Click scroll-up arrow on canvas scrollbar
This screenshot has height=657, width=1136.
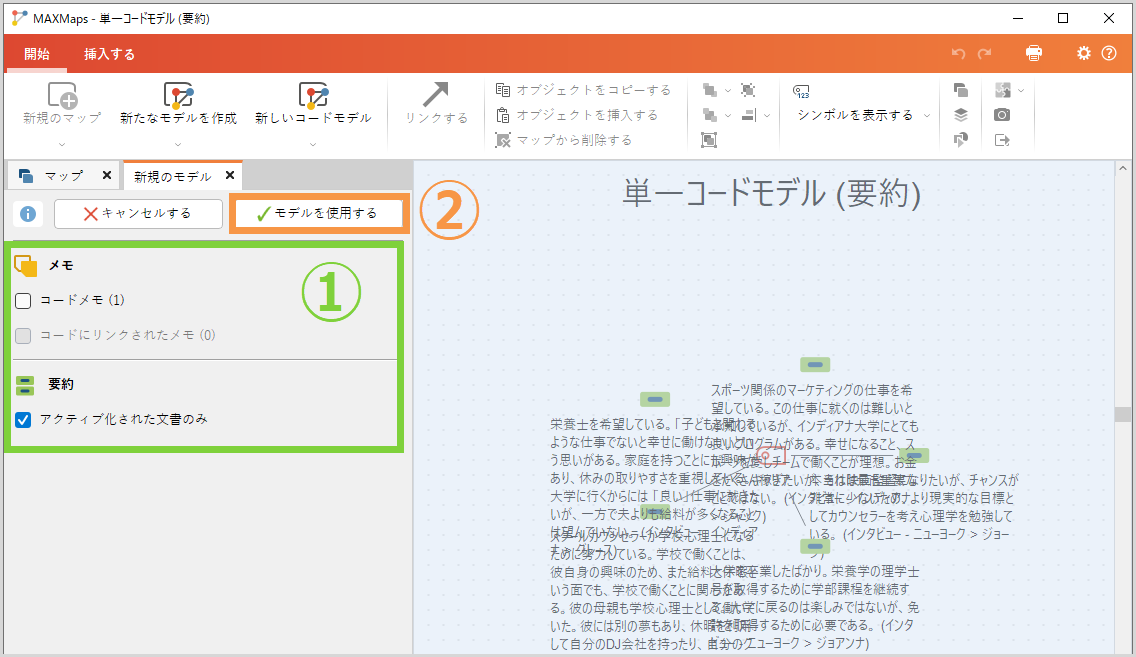click(x=1122, y=168)
